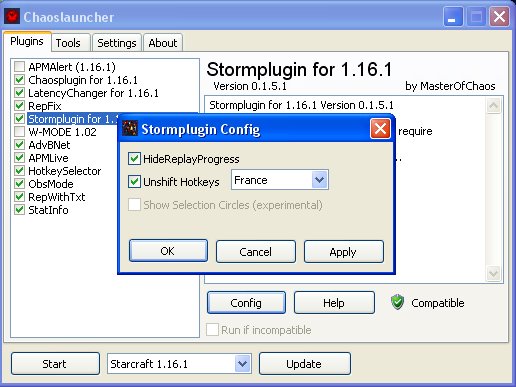Toggle the HotkeySelector plugin checkbox

[19, 171]
